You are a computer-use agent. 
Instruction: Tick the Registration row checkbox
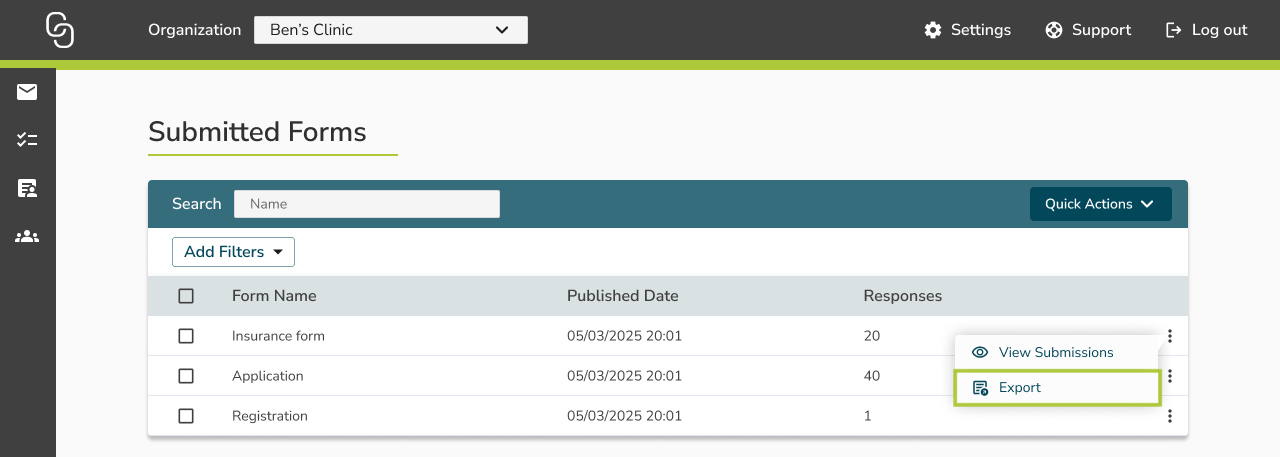(186, 416)
